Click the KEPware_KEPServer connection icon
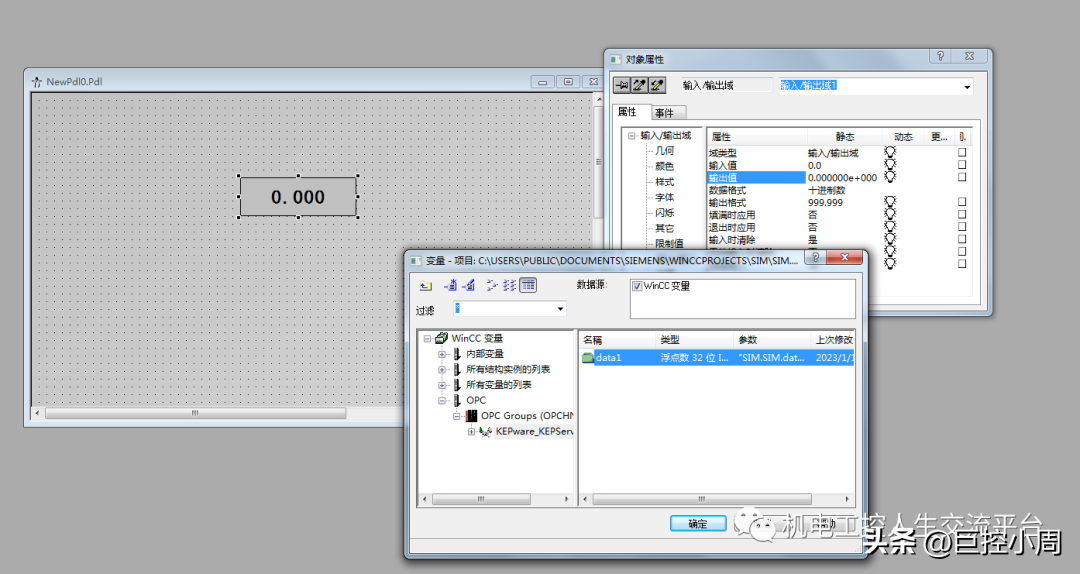This screenshot has height=574, width=1080. [486, 431]
